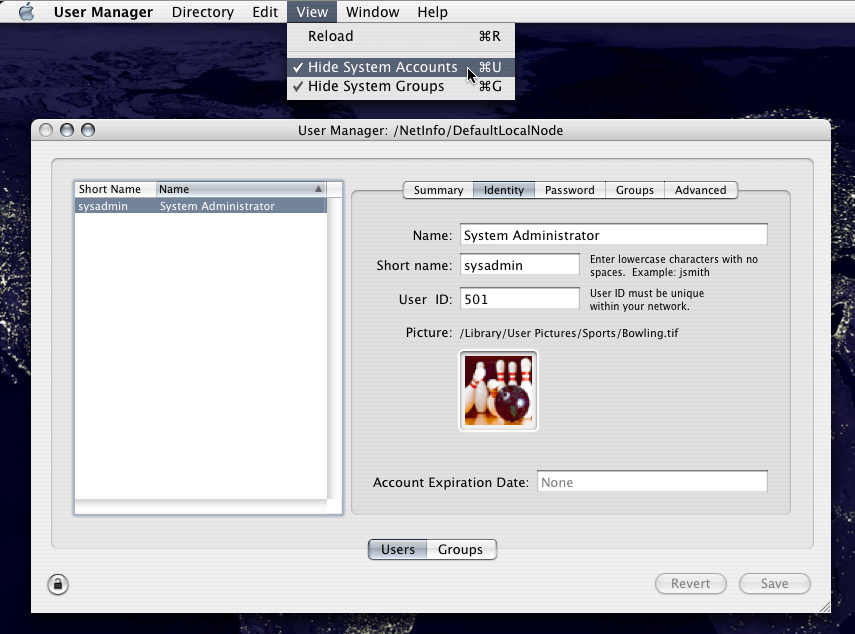Select the Users segment button
Viewport: 855px width, 634px height.
398,550
